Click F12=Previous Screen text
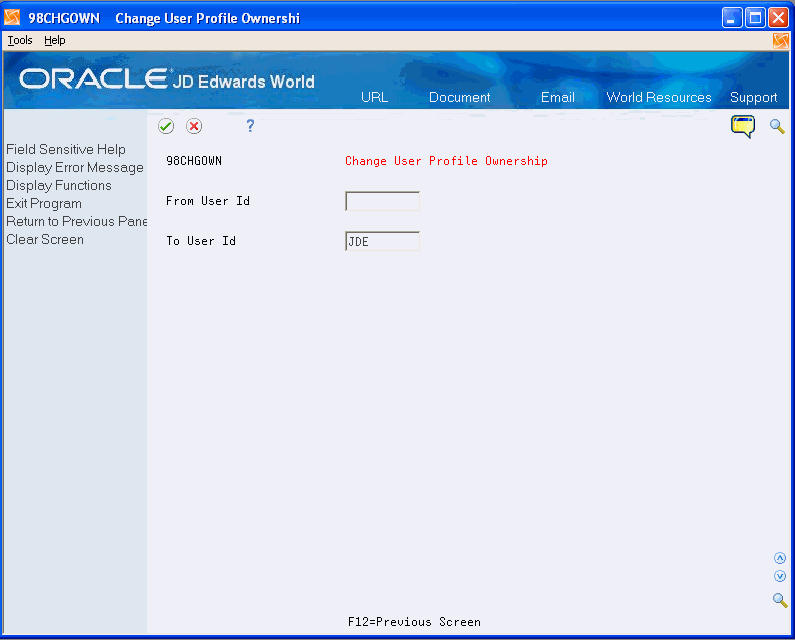 pyautogui.click(x=414, y=622)
